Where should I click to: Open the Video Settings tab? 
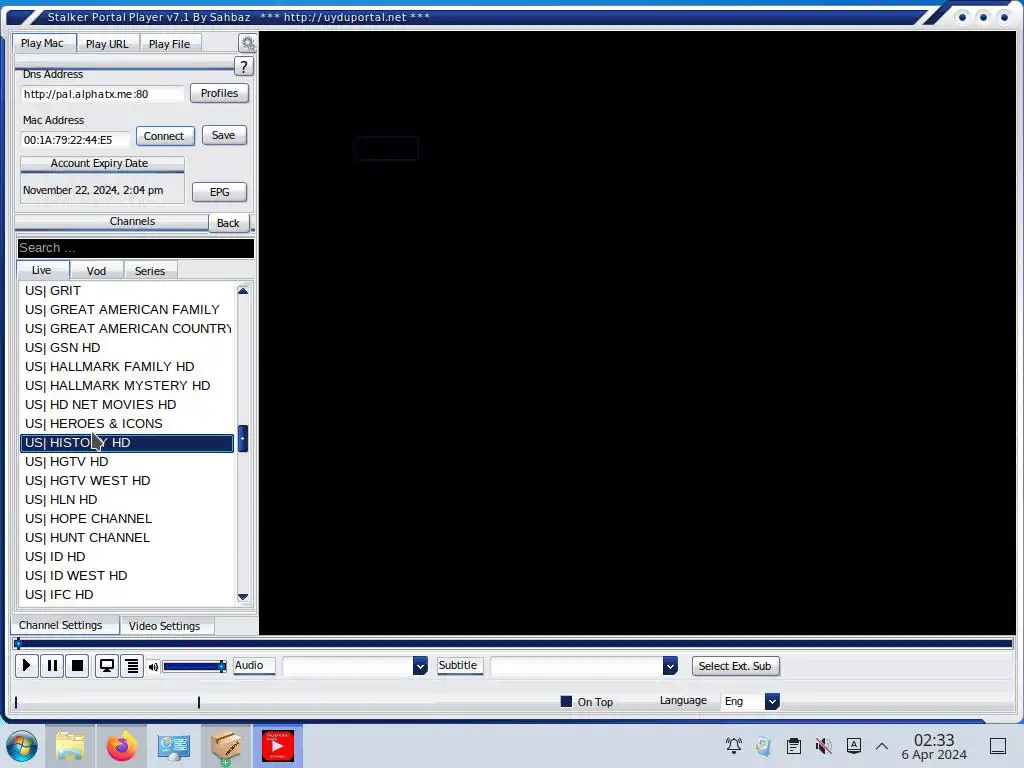[x=165, y=626]
